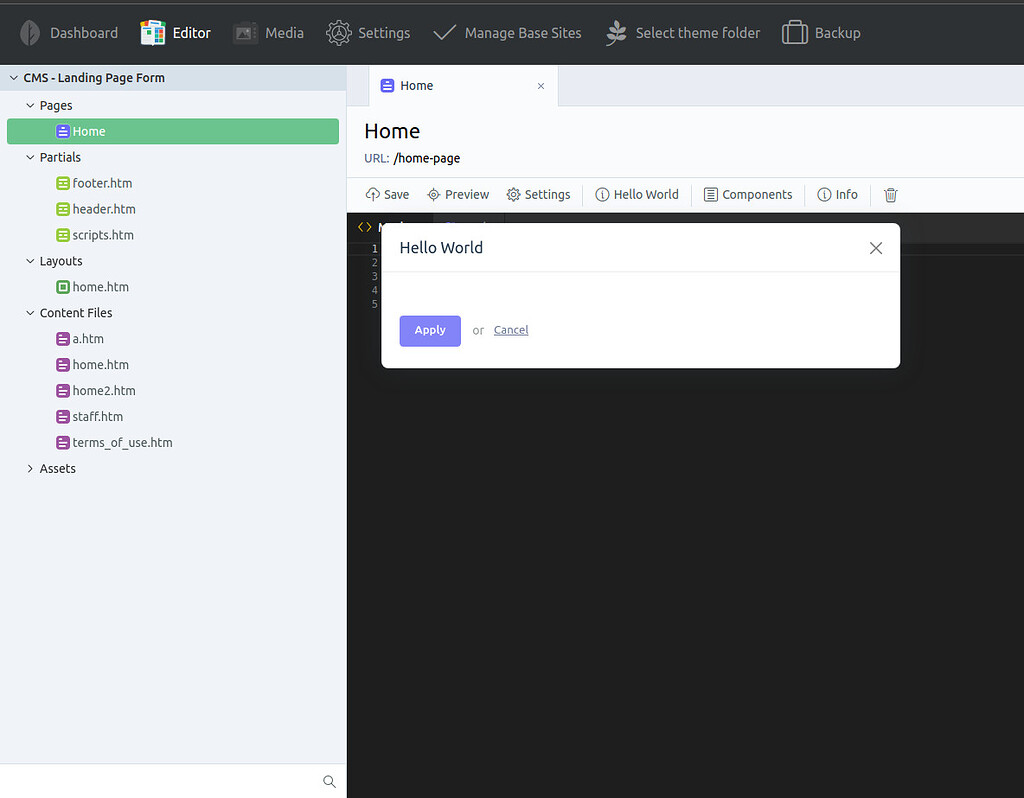
Task: Select the Dashboard icon in the top bar
Action: click(x=30, y=32)
